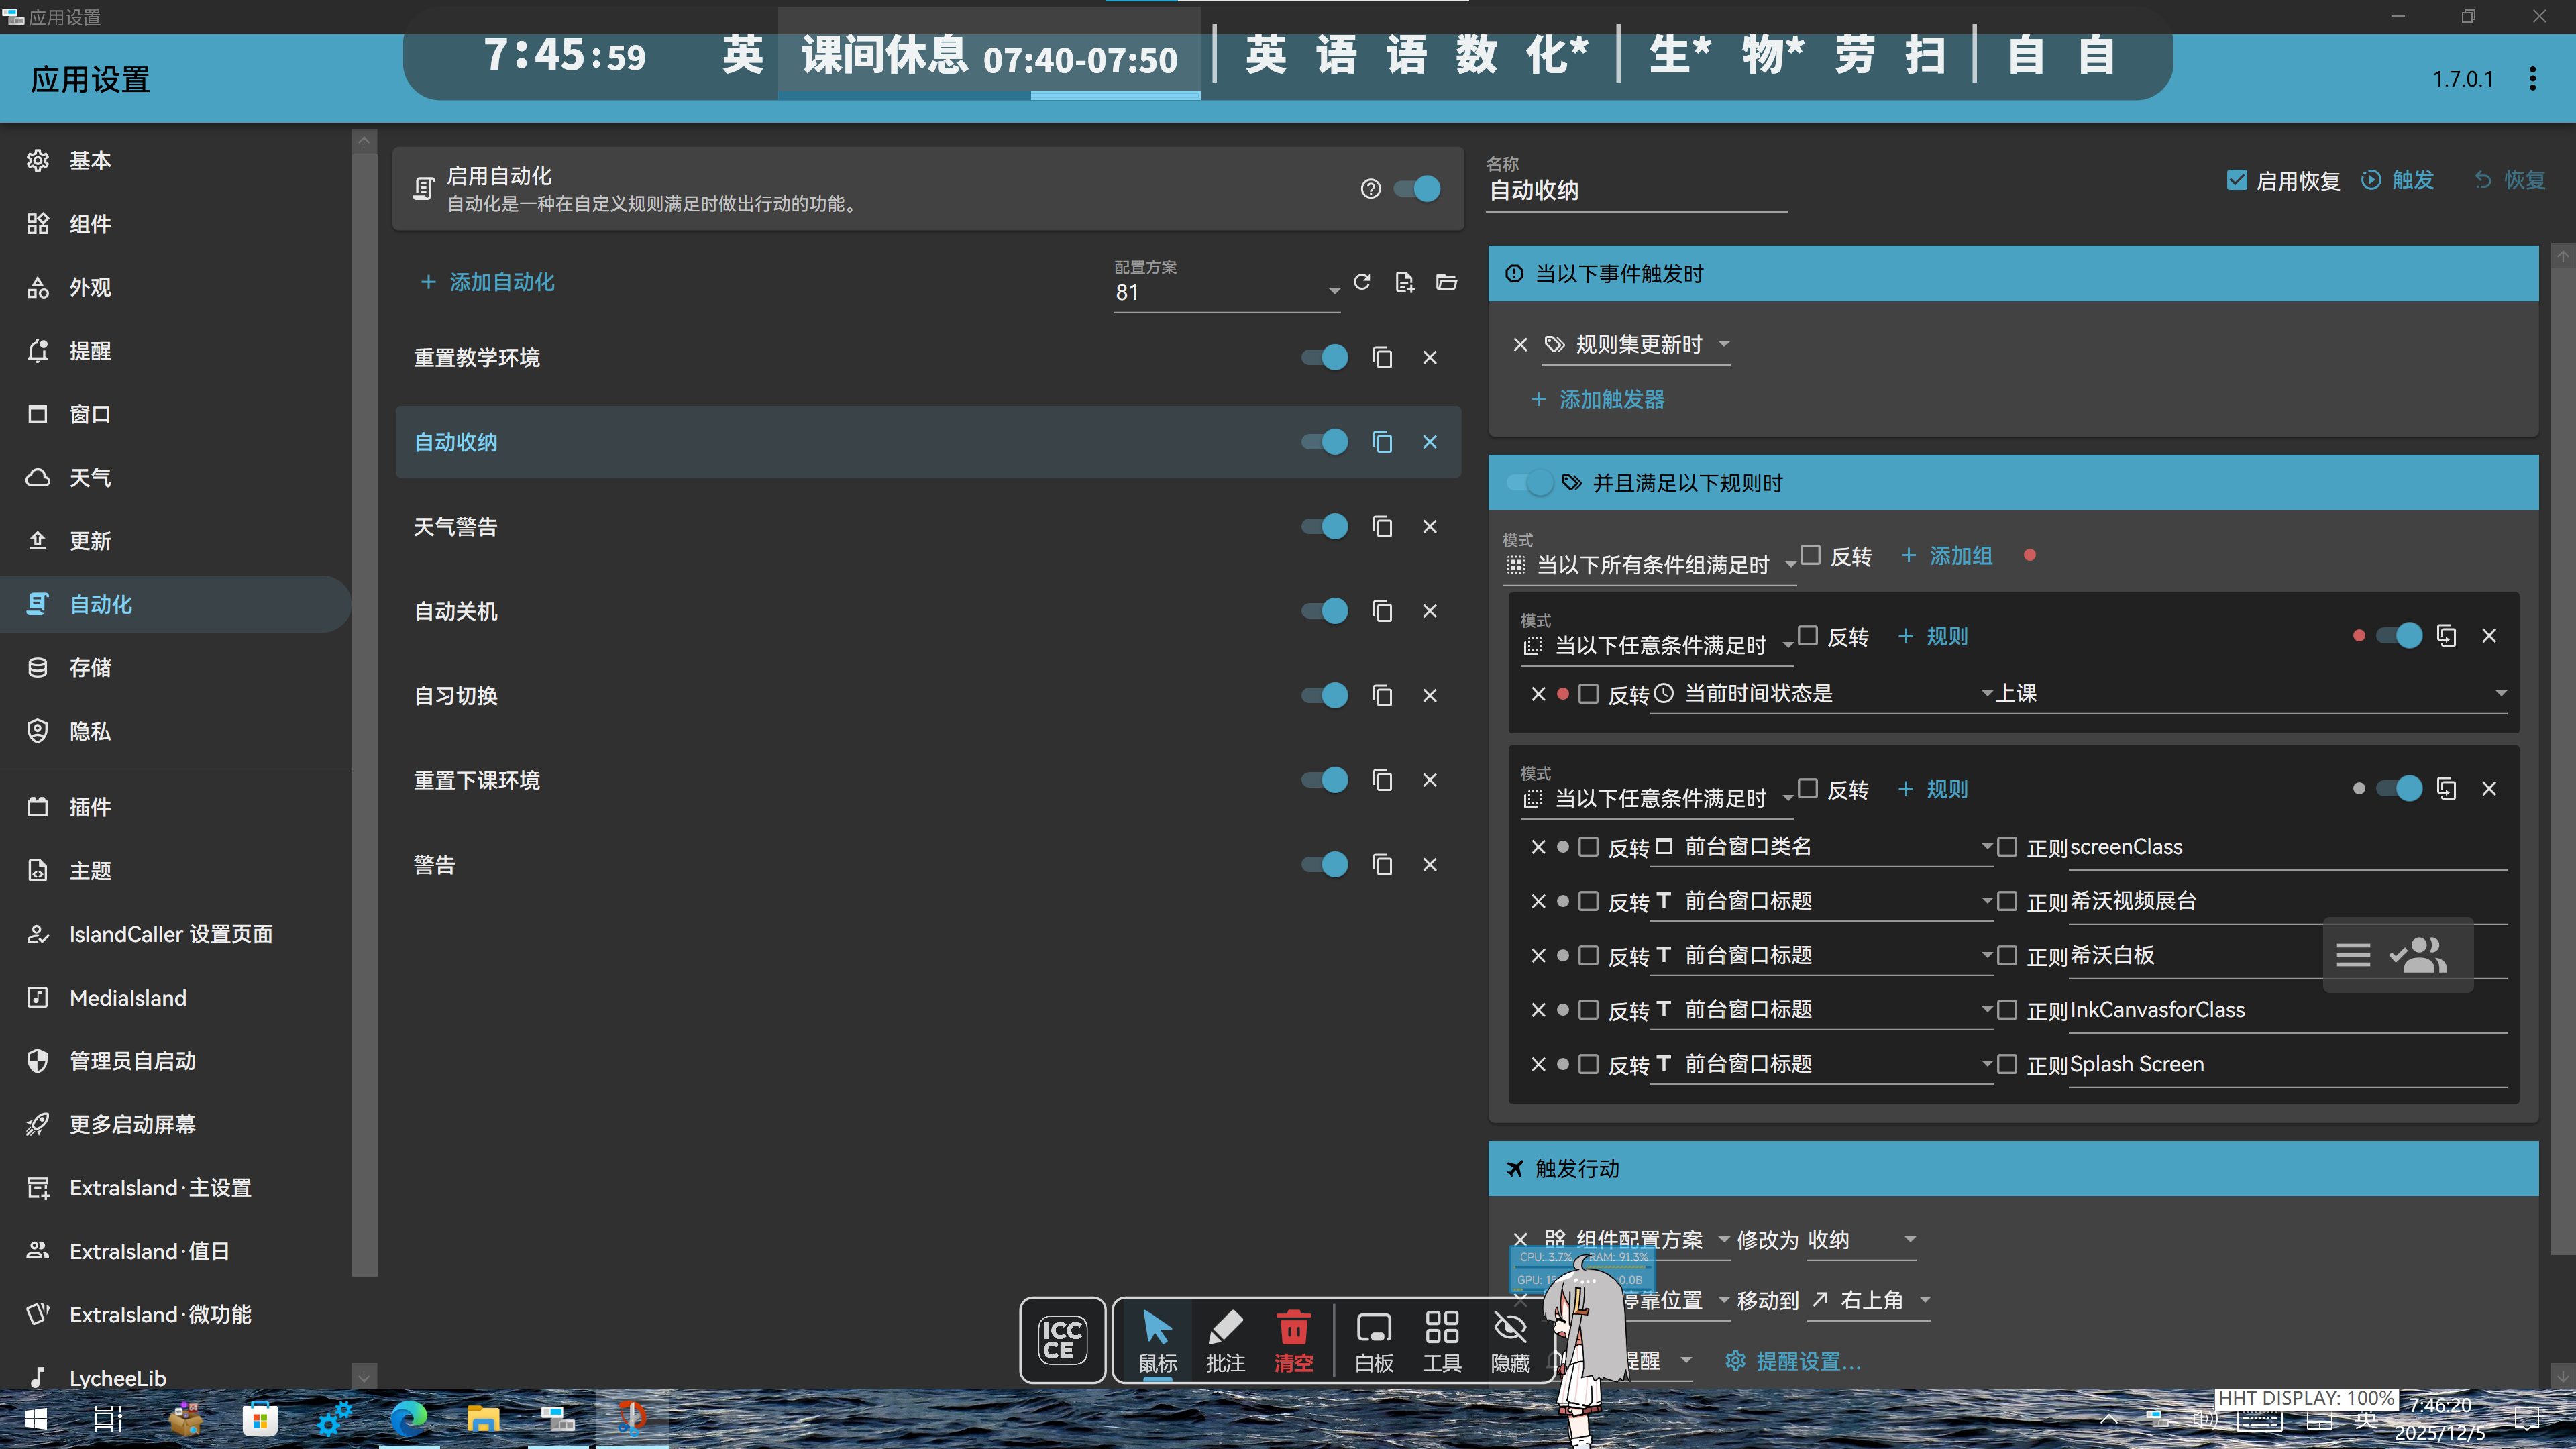The width and height of the screenshot is (2576, 1449).
Task: Click the refresh profile icon
Action: point(1362,282)
